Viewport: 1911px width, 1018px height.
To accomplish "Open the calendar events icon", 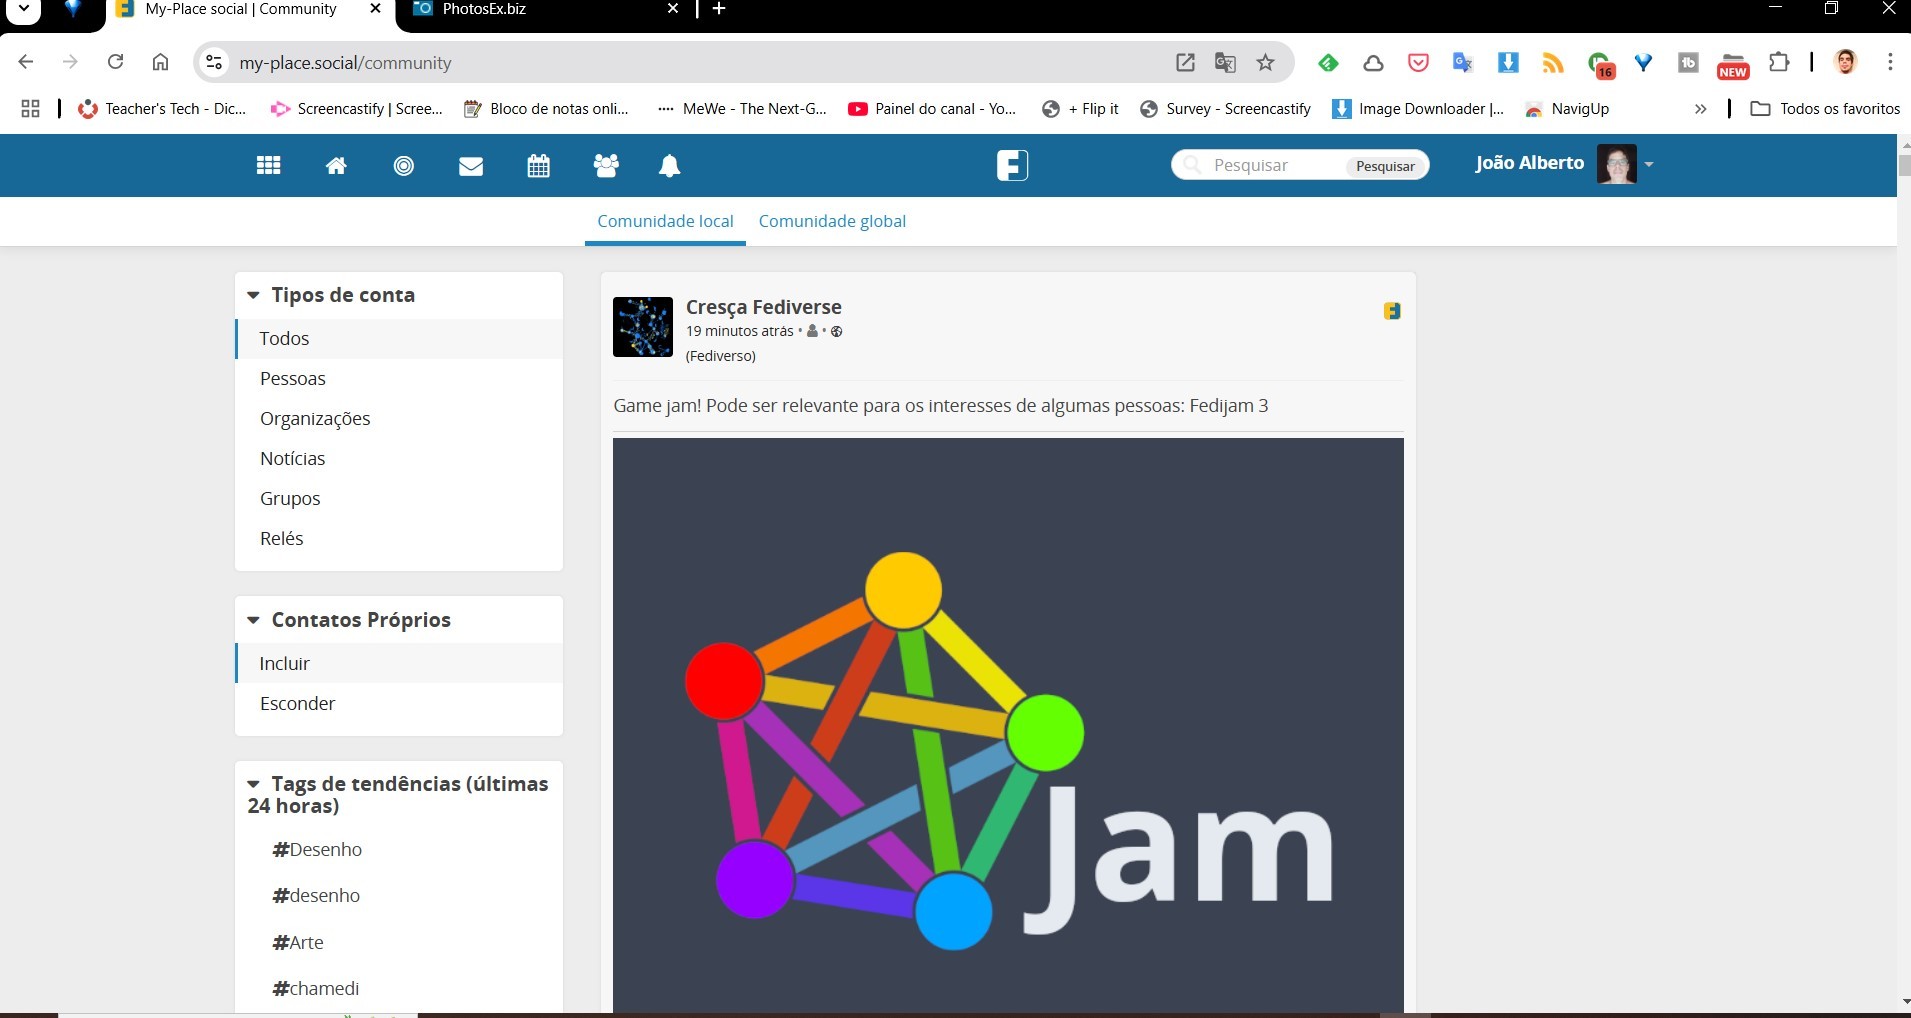I will click(538, 166).
